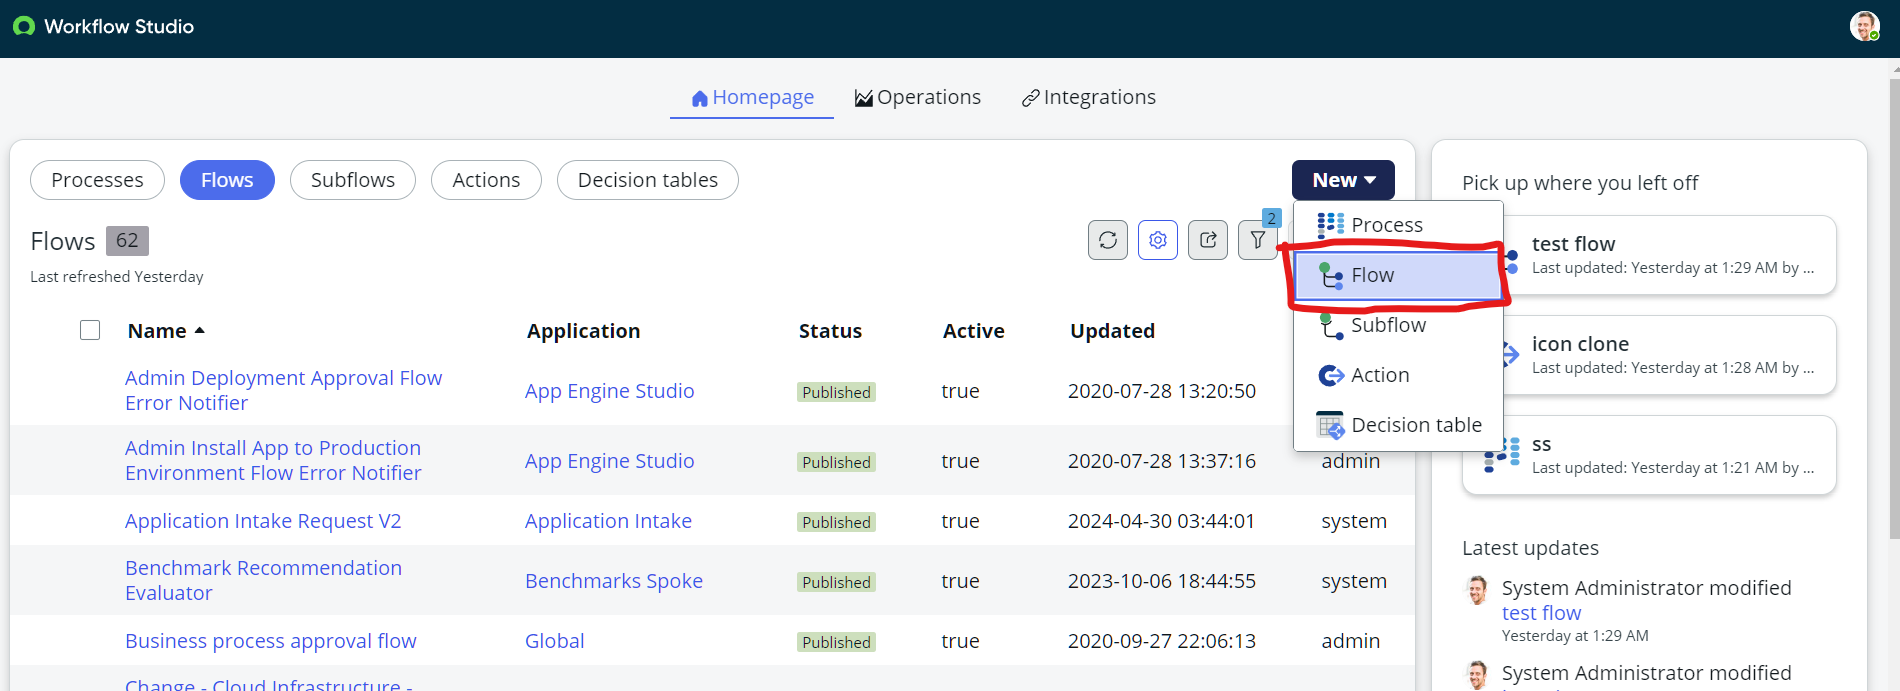Click the refresh list icon button

(x=1108, y=240)
